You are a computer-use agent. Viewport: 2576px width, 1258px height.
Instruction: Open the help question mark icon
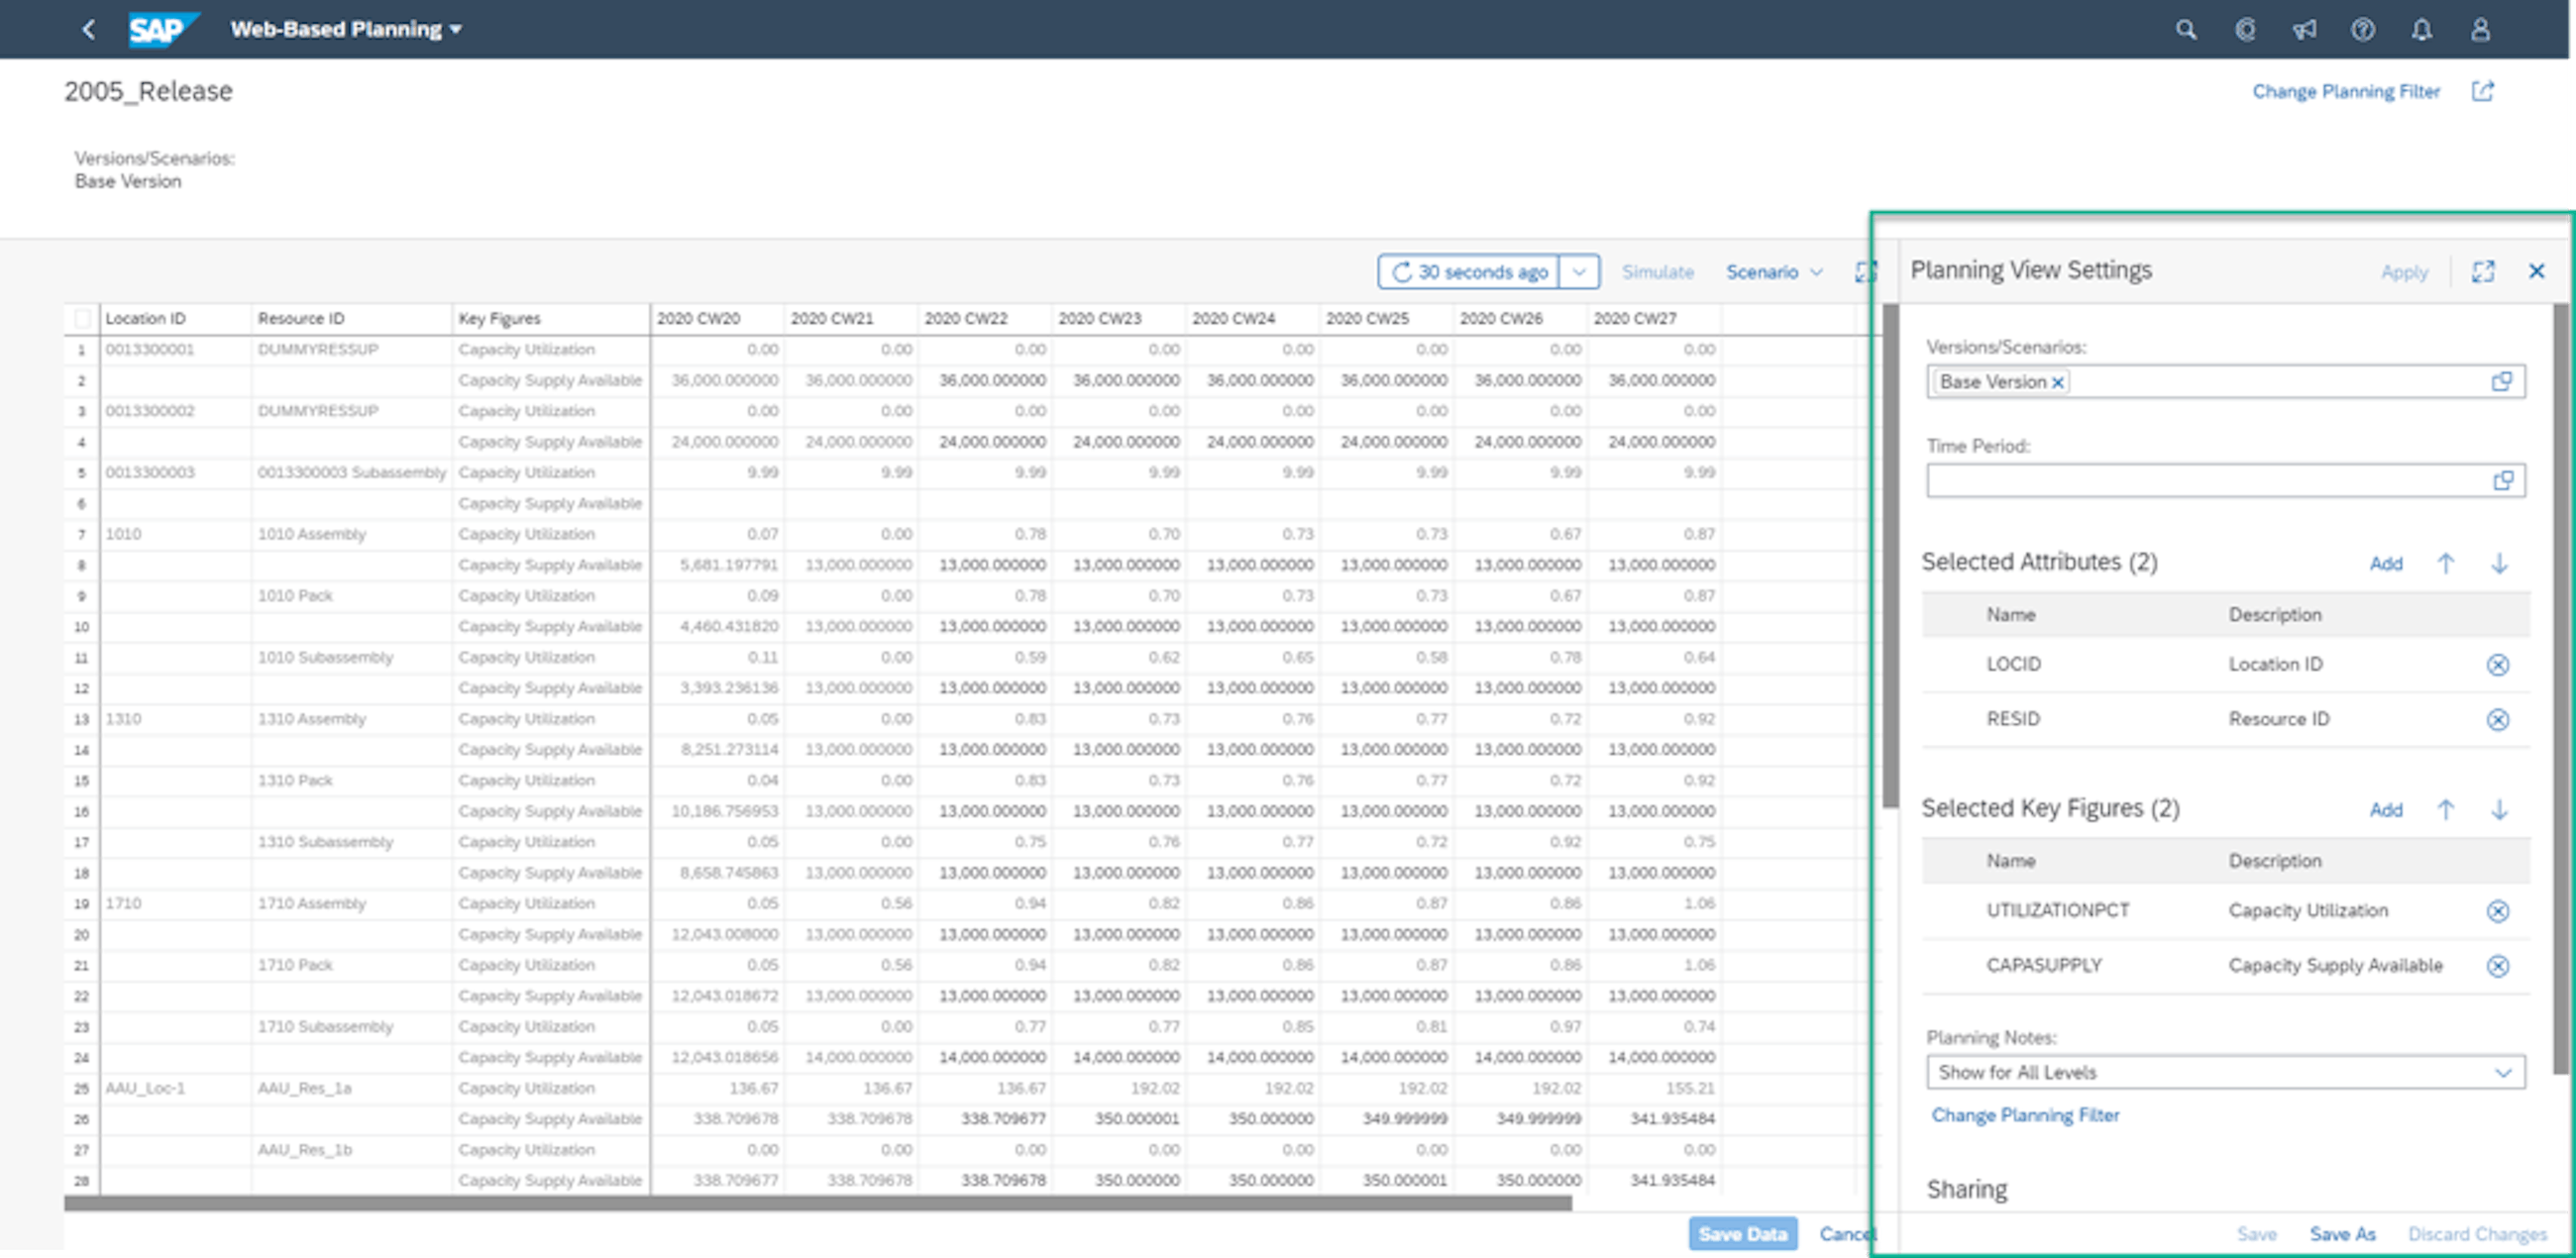click(x=2362, y=30)
